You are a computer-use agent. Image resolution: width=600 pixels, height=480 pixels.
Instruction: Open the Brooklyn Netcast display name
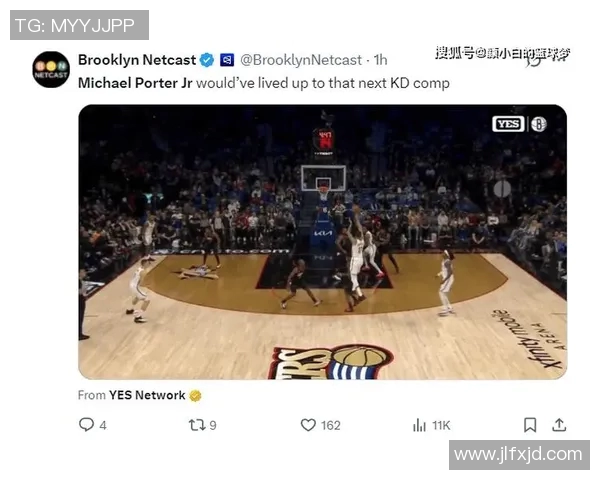tap(137, 60)
